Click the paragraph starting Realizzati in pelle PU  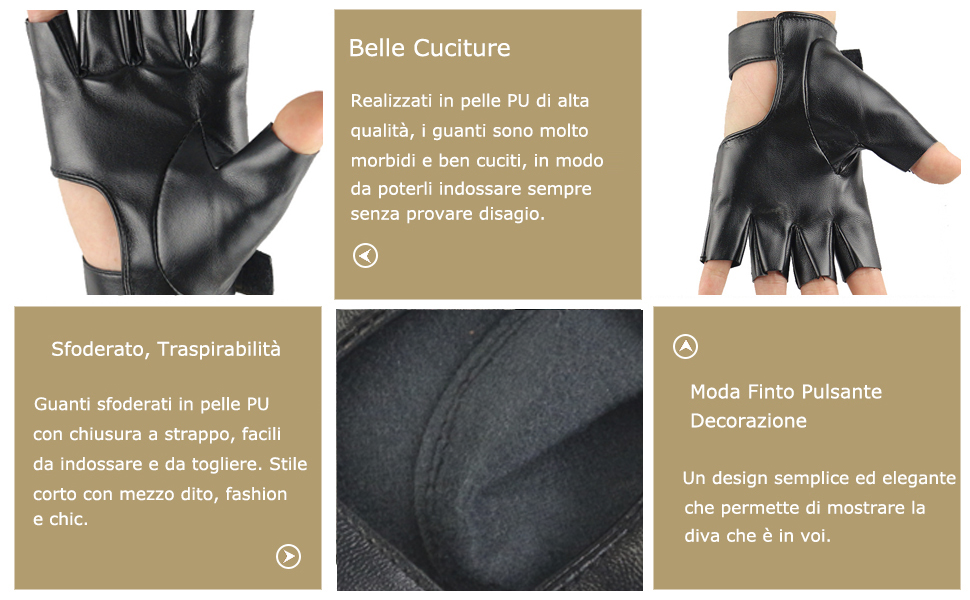click(x=476, y=157)
